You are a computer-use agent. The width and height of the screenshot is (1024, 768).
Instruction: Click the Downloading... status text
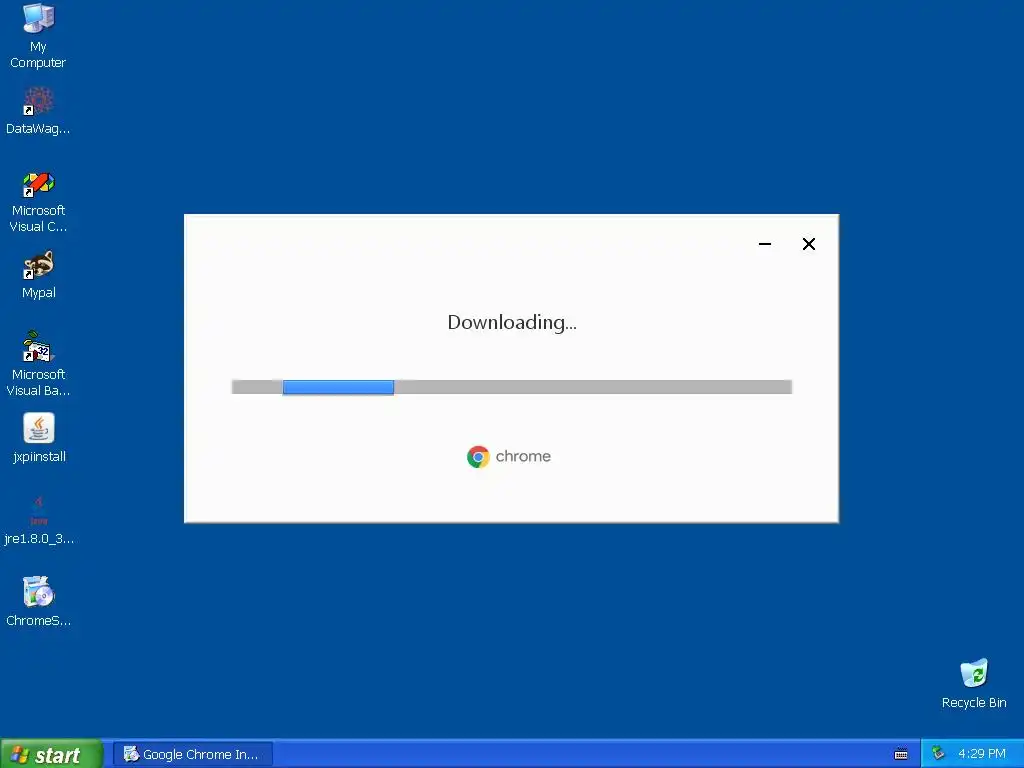click(512, 323)
